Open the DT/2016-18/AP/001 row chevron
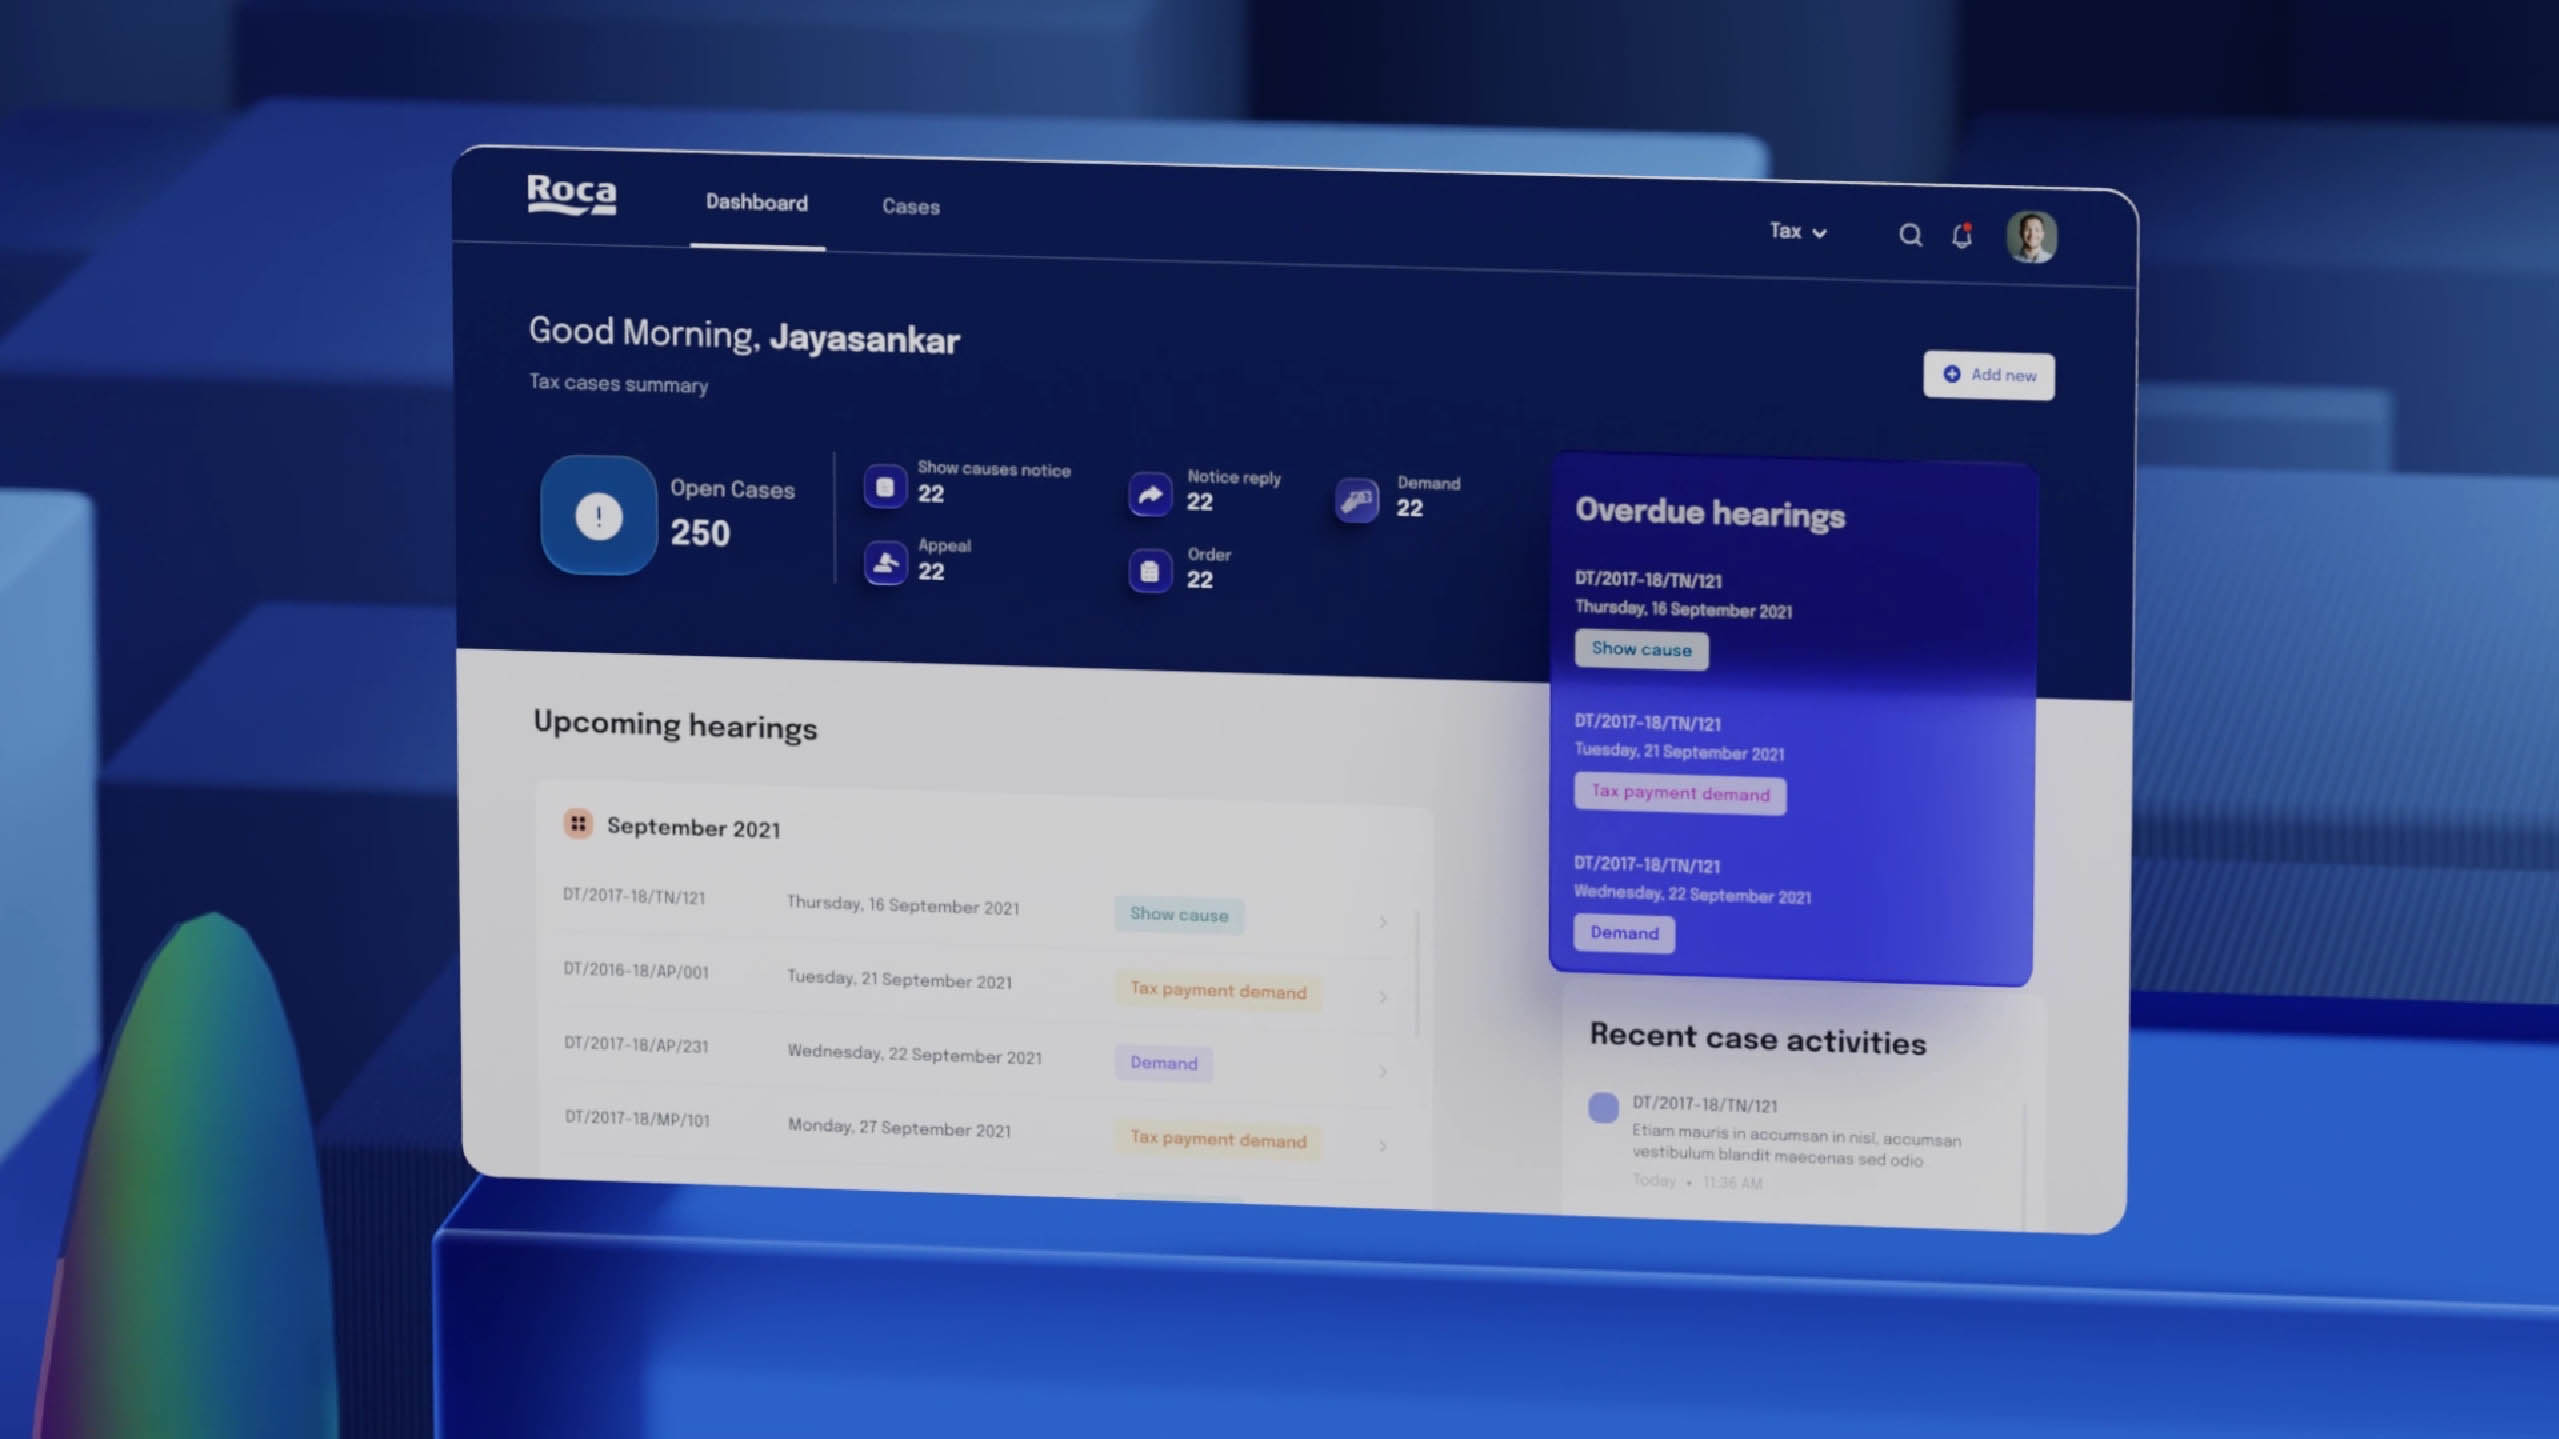Image resolution: width=2559 pixels, height=1439 pixels. [1383, 997]
